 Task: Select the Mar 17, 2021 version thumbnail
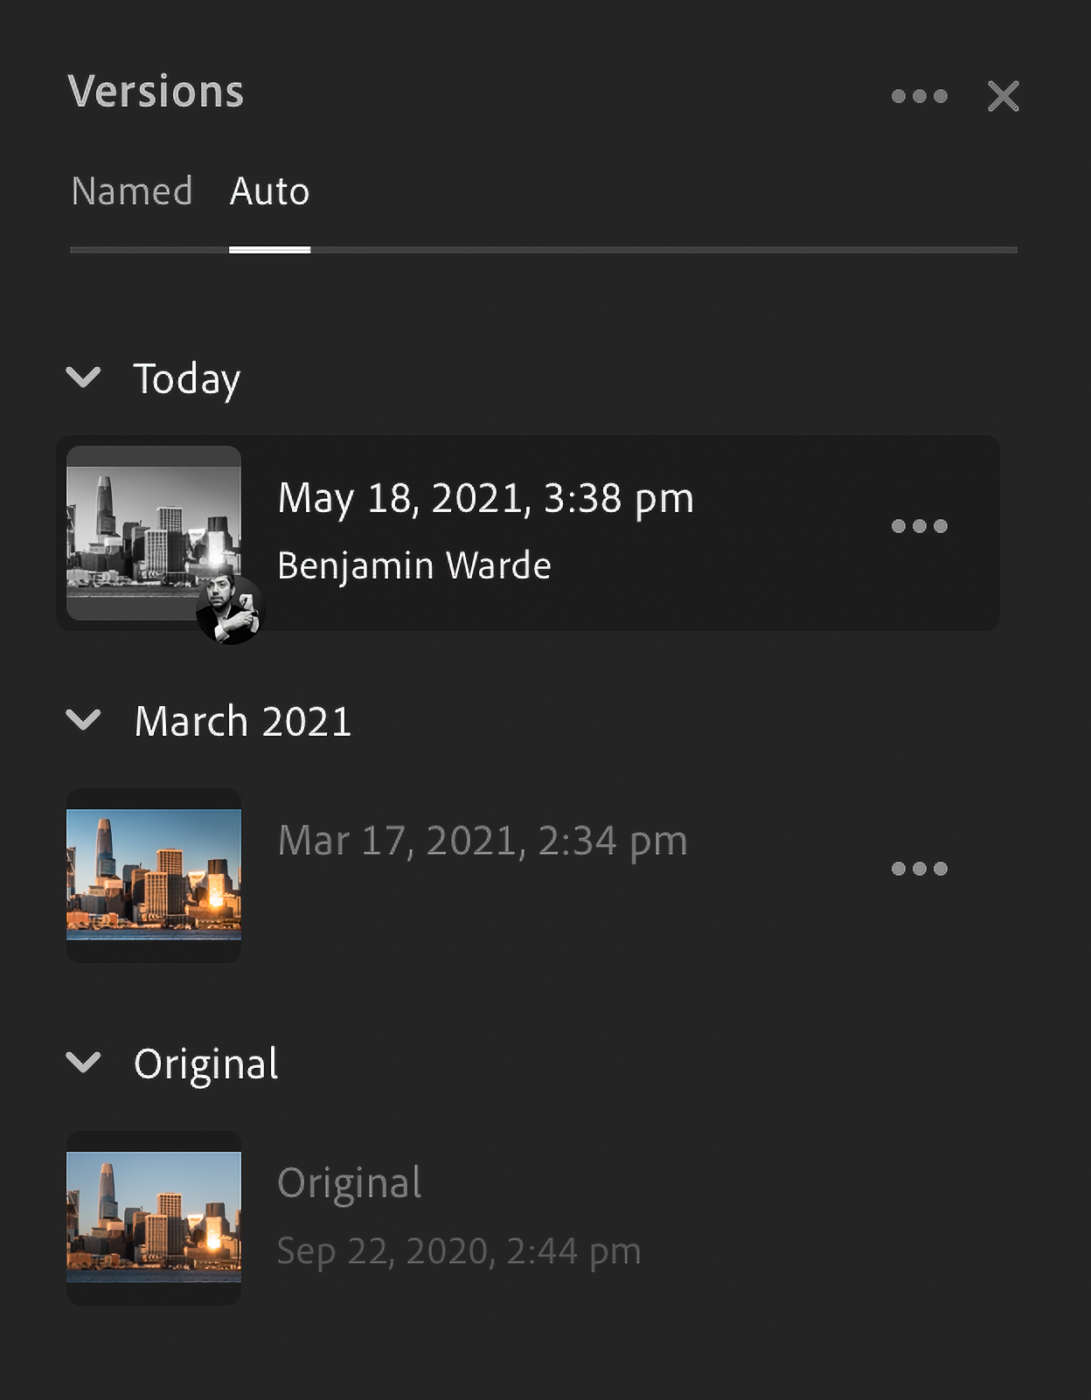tap(153, 875)
